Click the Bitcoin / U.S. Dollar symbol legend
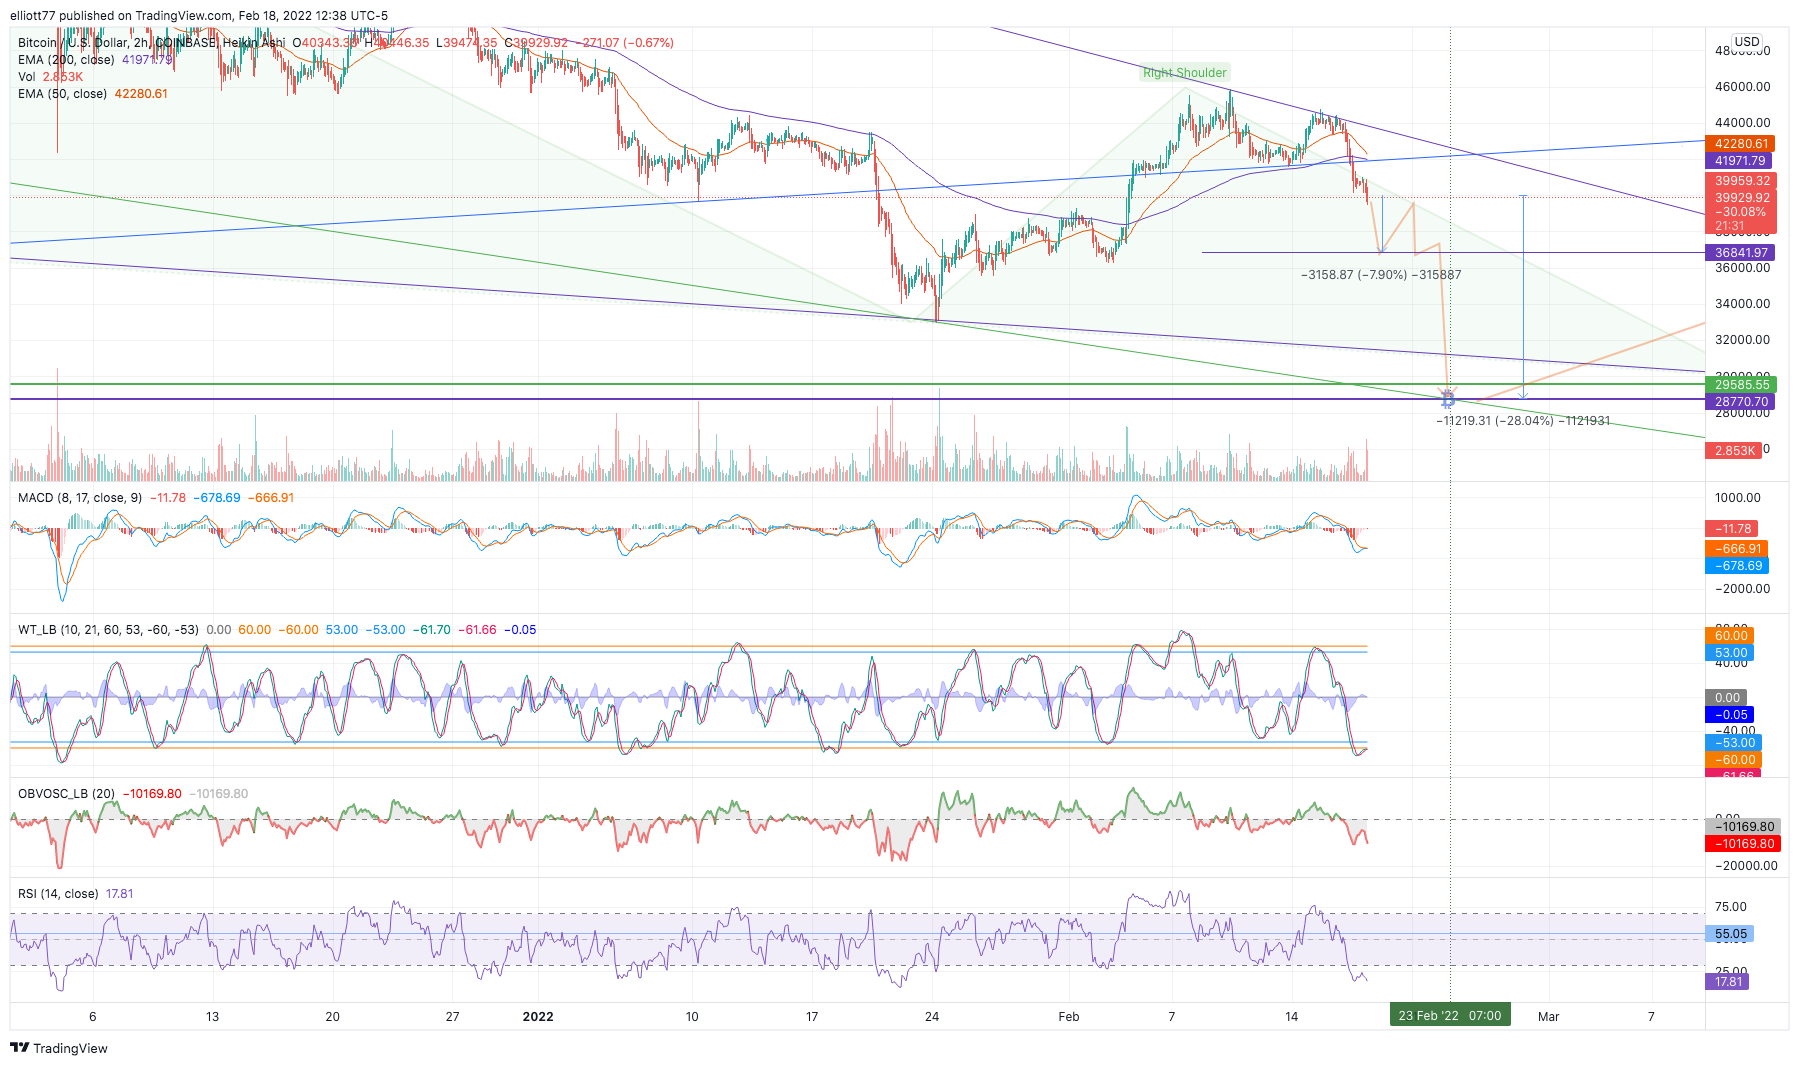 point(151,43)
